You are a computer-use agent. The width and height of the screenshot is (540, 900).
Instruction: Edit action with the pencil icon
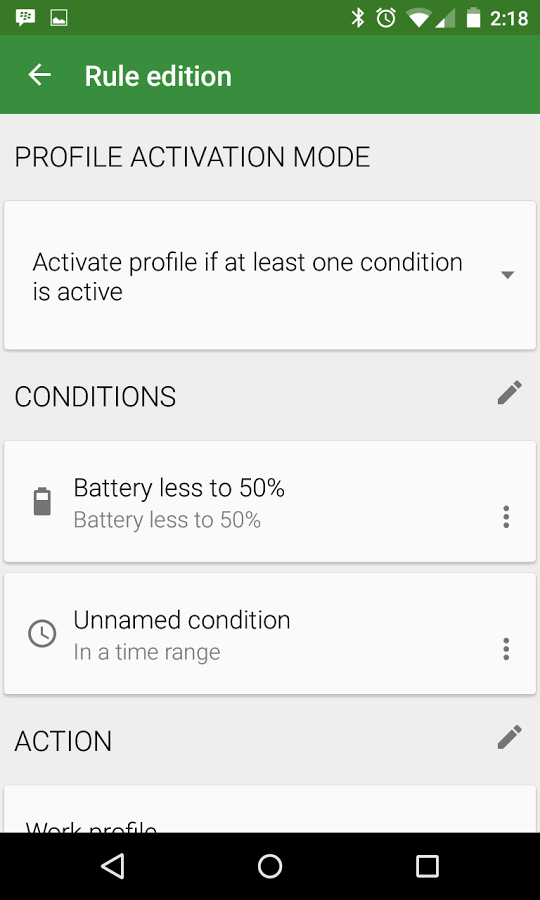[510, 738]
